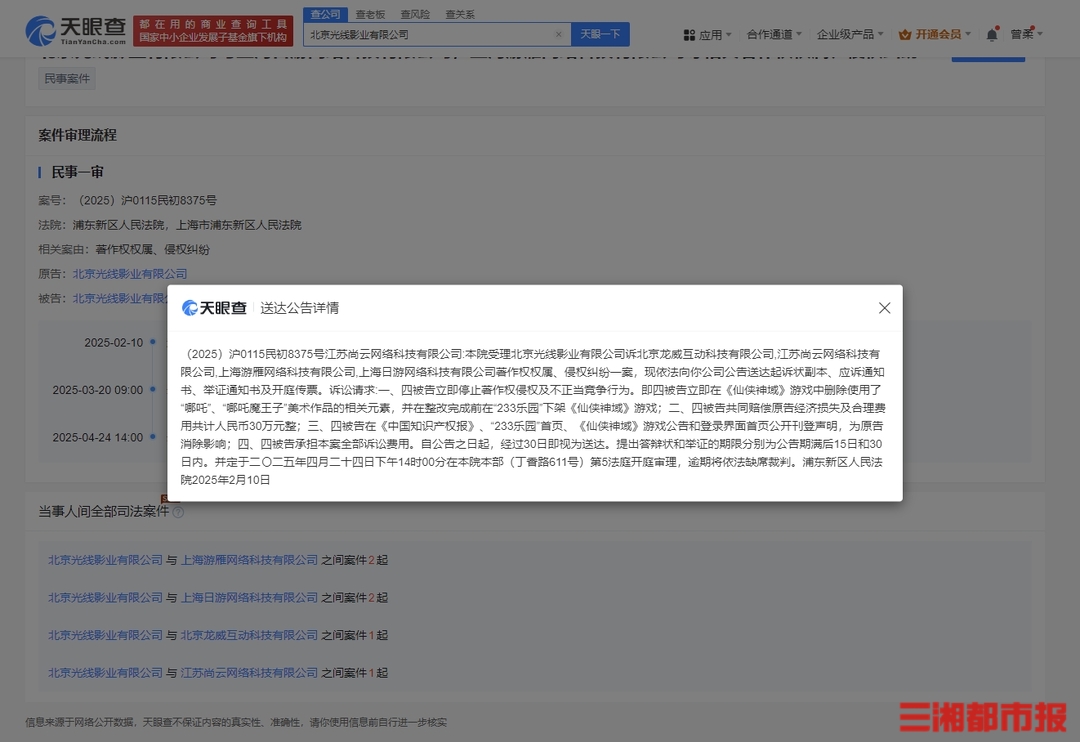The image size is (1080, 742).
Task: Click the VIP crown icon
Action: pyautogui.click(x=905, y=34)
